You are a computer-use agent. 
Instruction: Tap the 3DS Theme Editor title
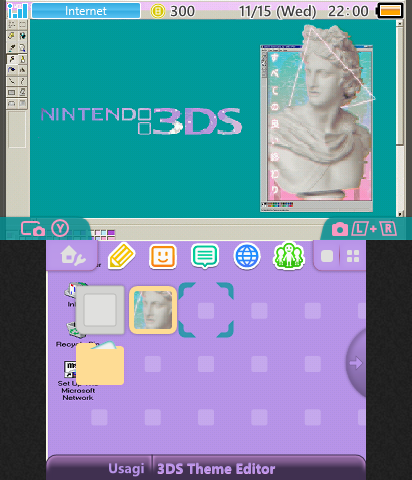click(x=216, y=469)
